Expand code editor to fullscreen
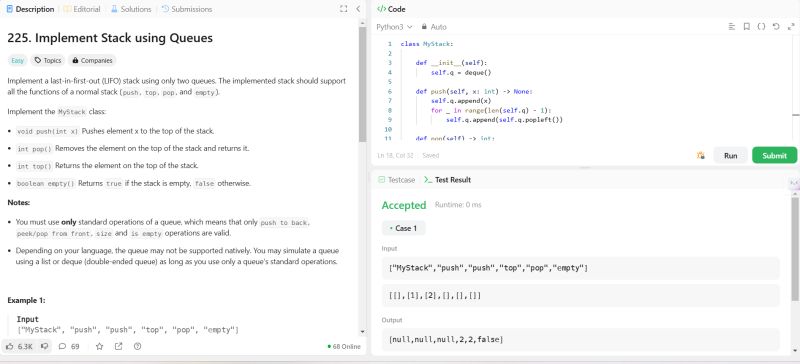 point(791,27)
